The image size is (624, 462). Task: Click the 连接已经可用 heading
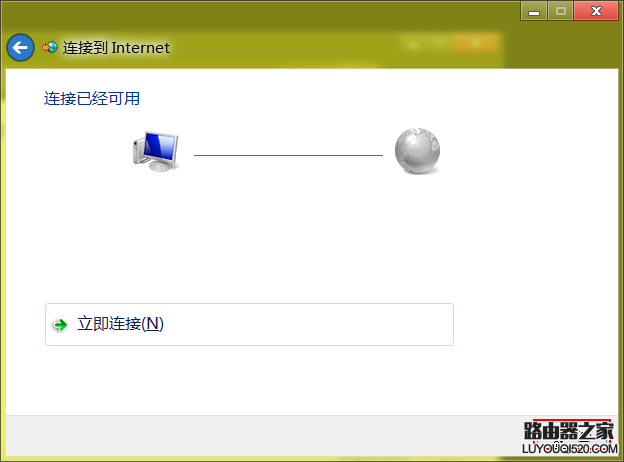pos(92,98)
